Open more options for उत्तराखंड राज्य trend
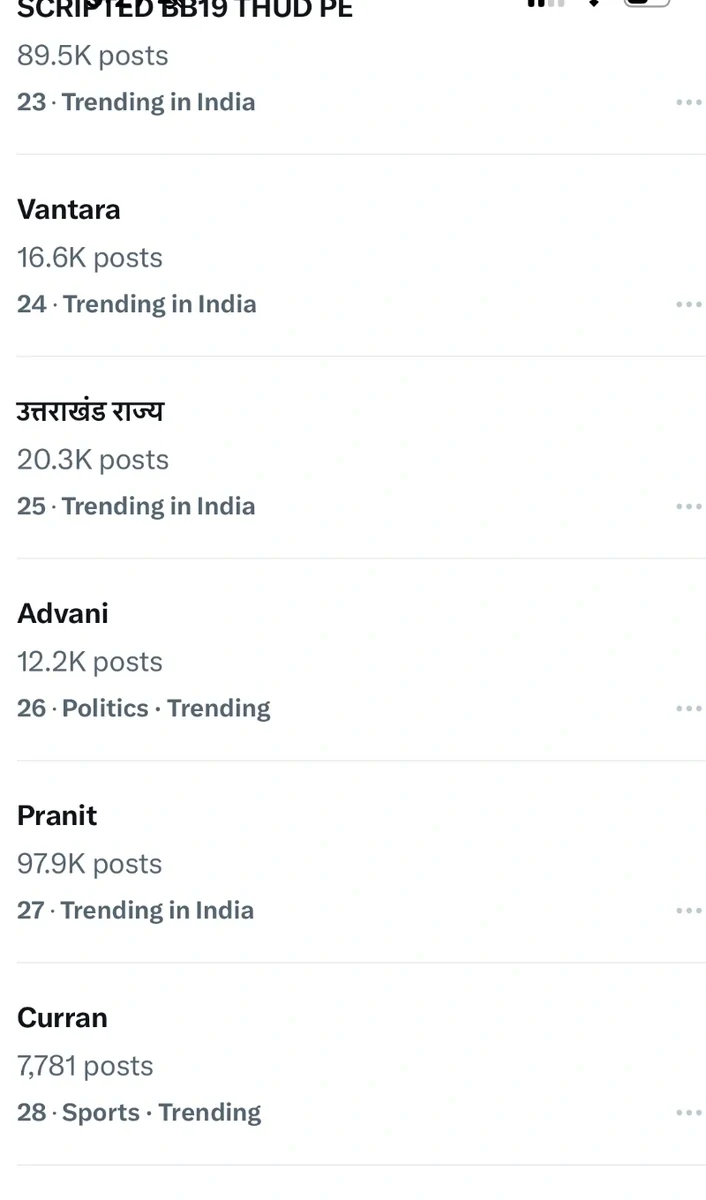The height and width of the screenshot is (1200, 706). 688,506
